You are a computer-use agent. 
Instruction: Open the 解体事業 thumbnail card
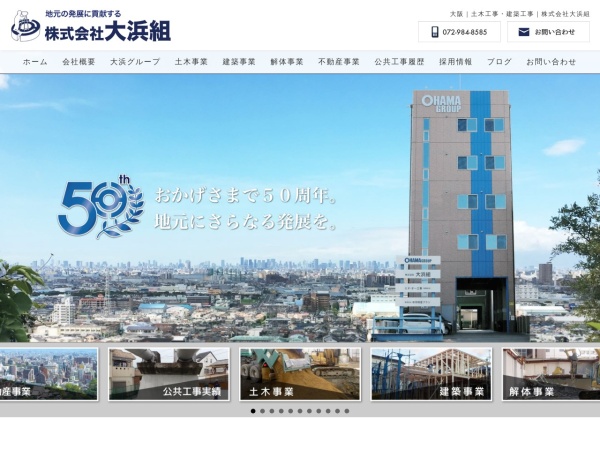551,374
